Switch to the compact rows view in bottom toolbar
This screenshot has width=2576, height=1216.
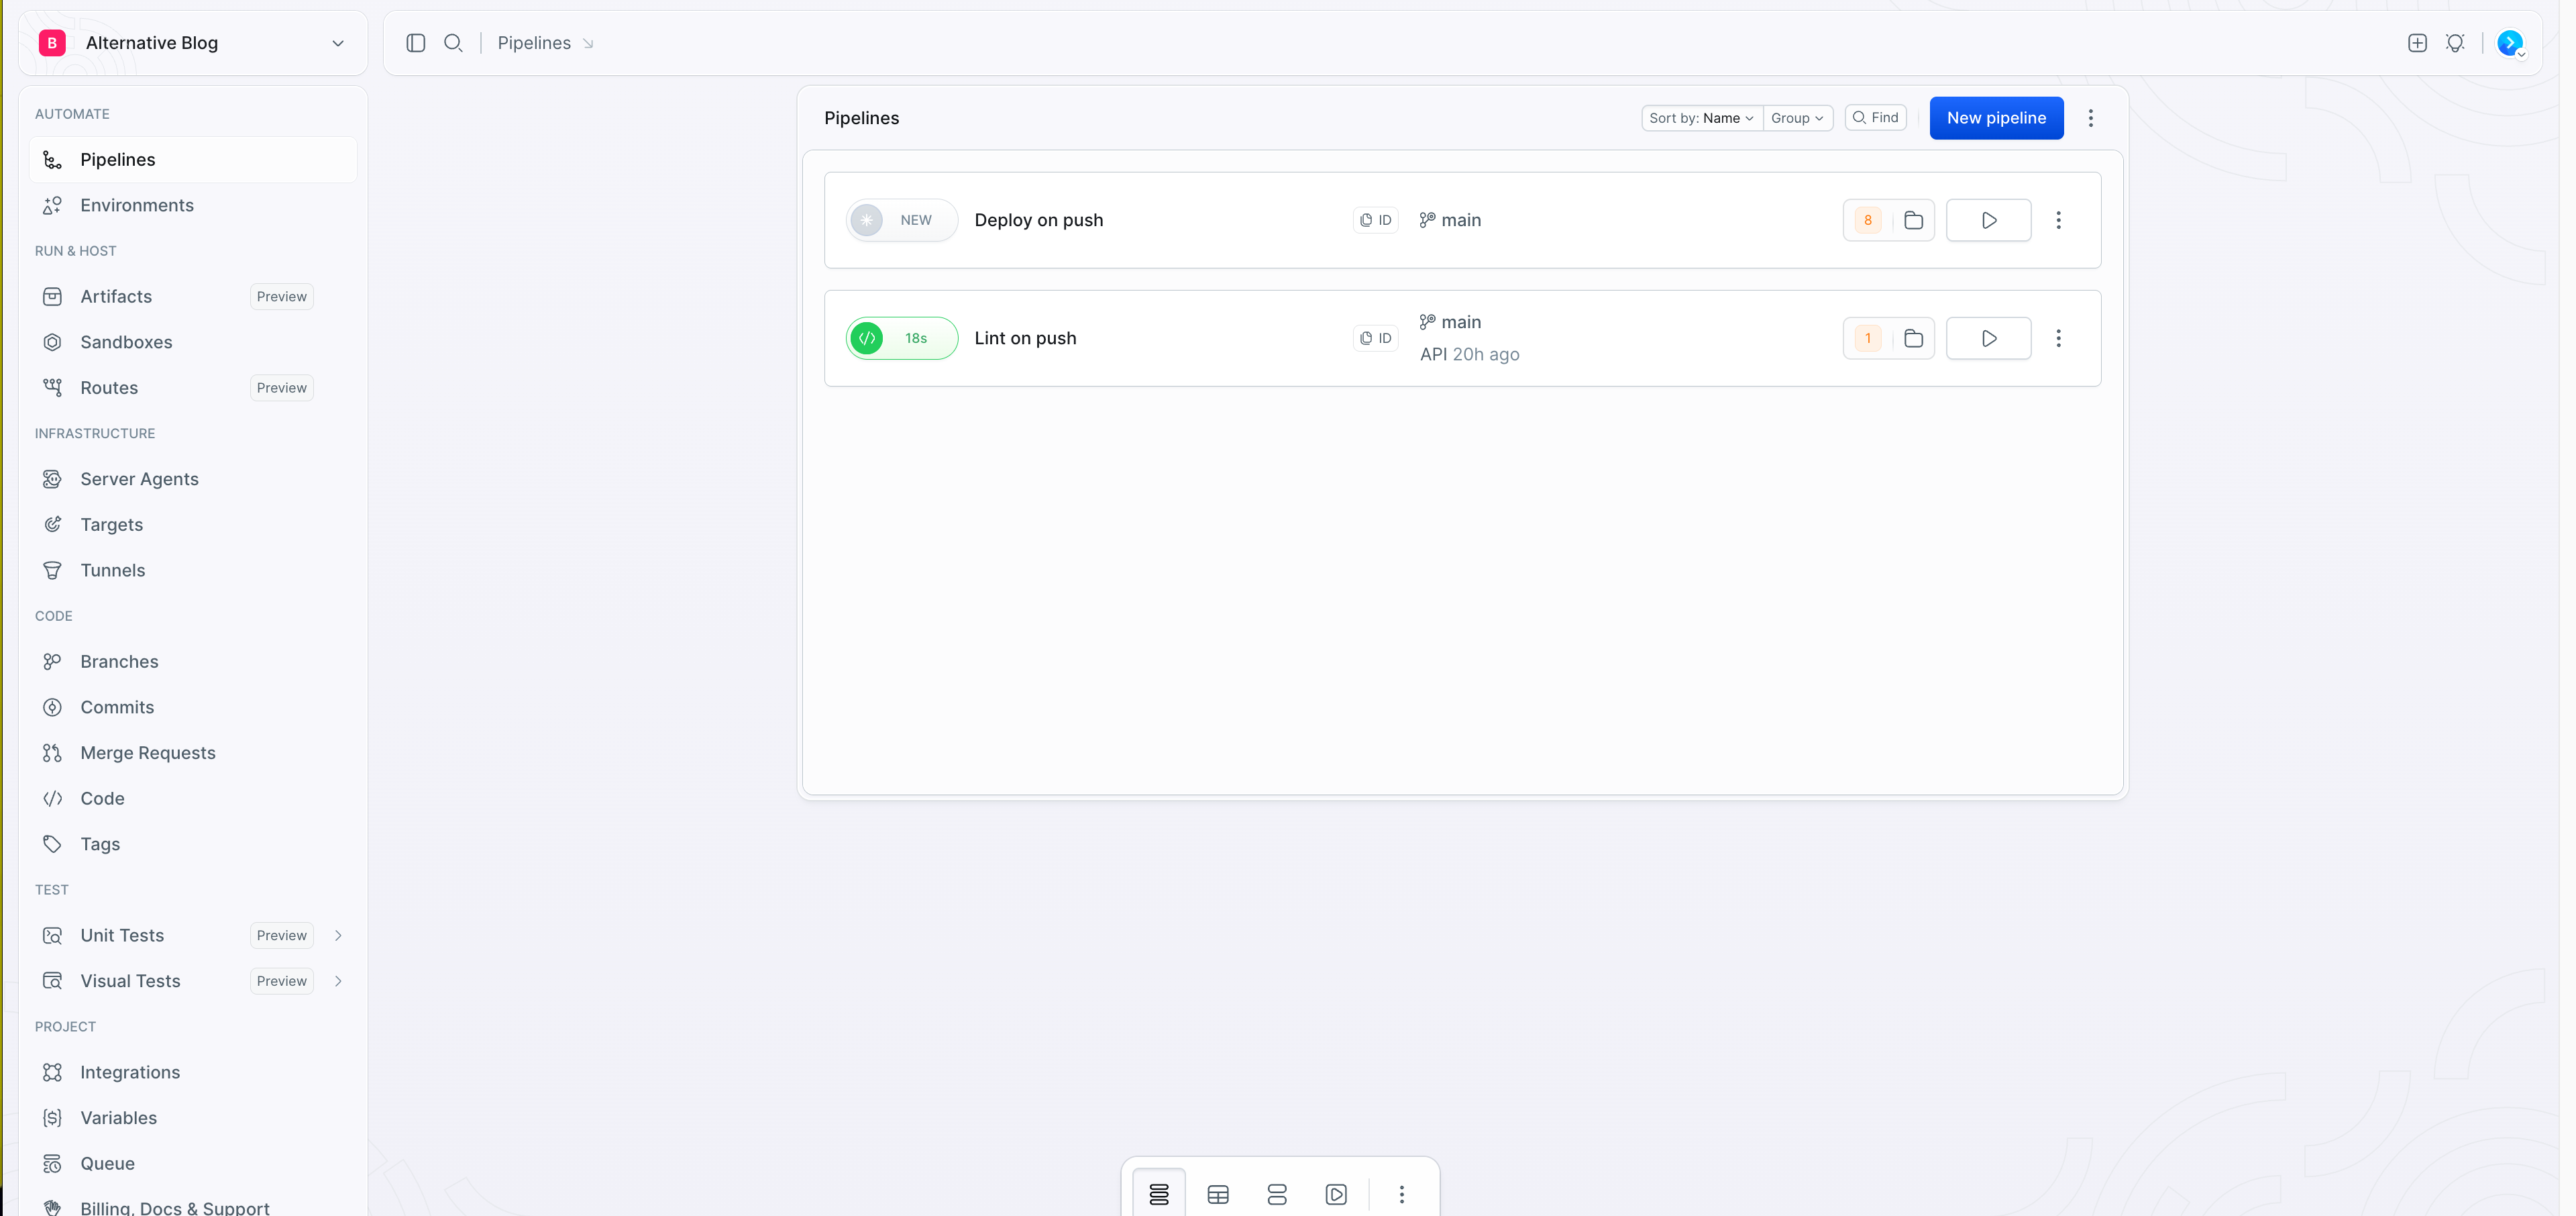pyautogui.click(x=1277, y=1194)
